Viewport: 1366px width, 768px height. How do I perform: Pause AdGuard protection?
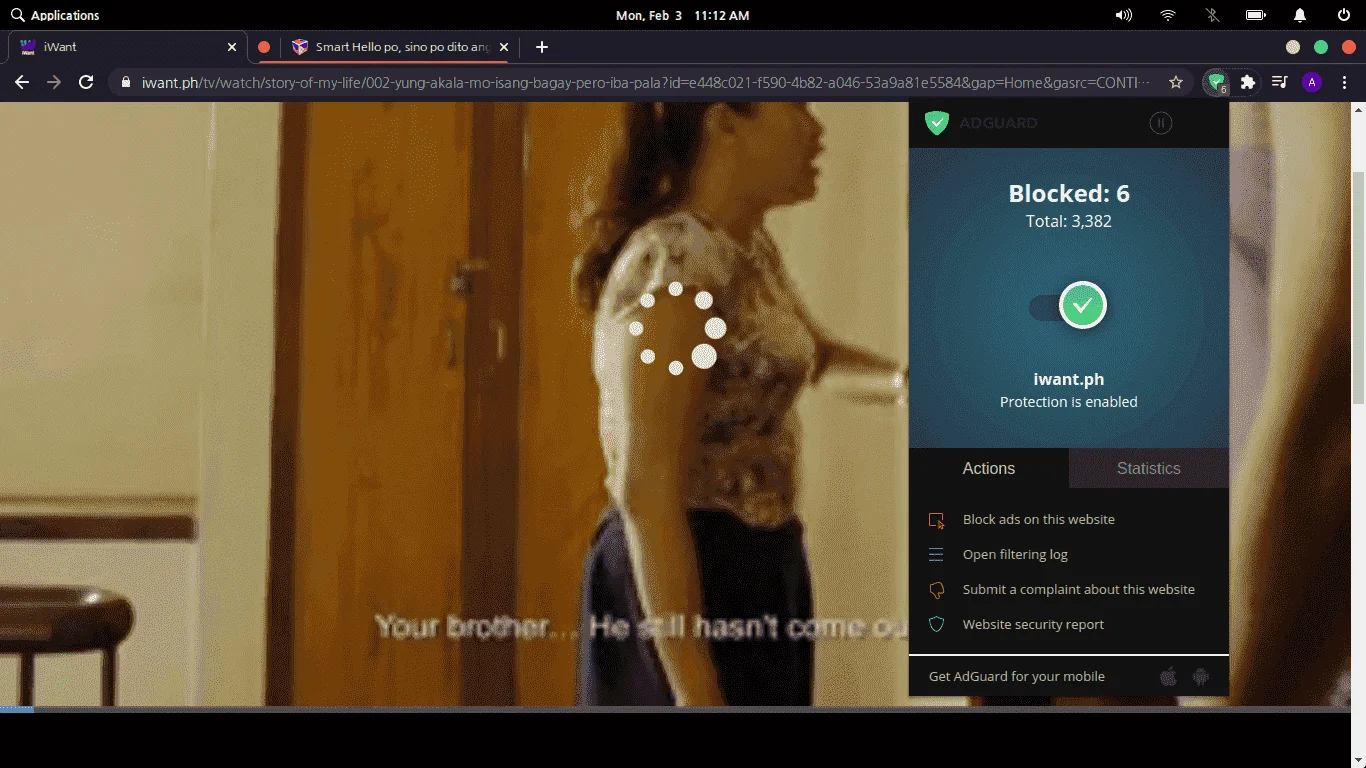(x=1160, y=123)
